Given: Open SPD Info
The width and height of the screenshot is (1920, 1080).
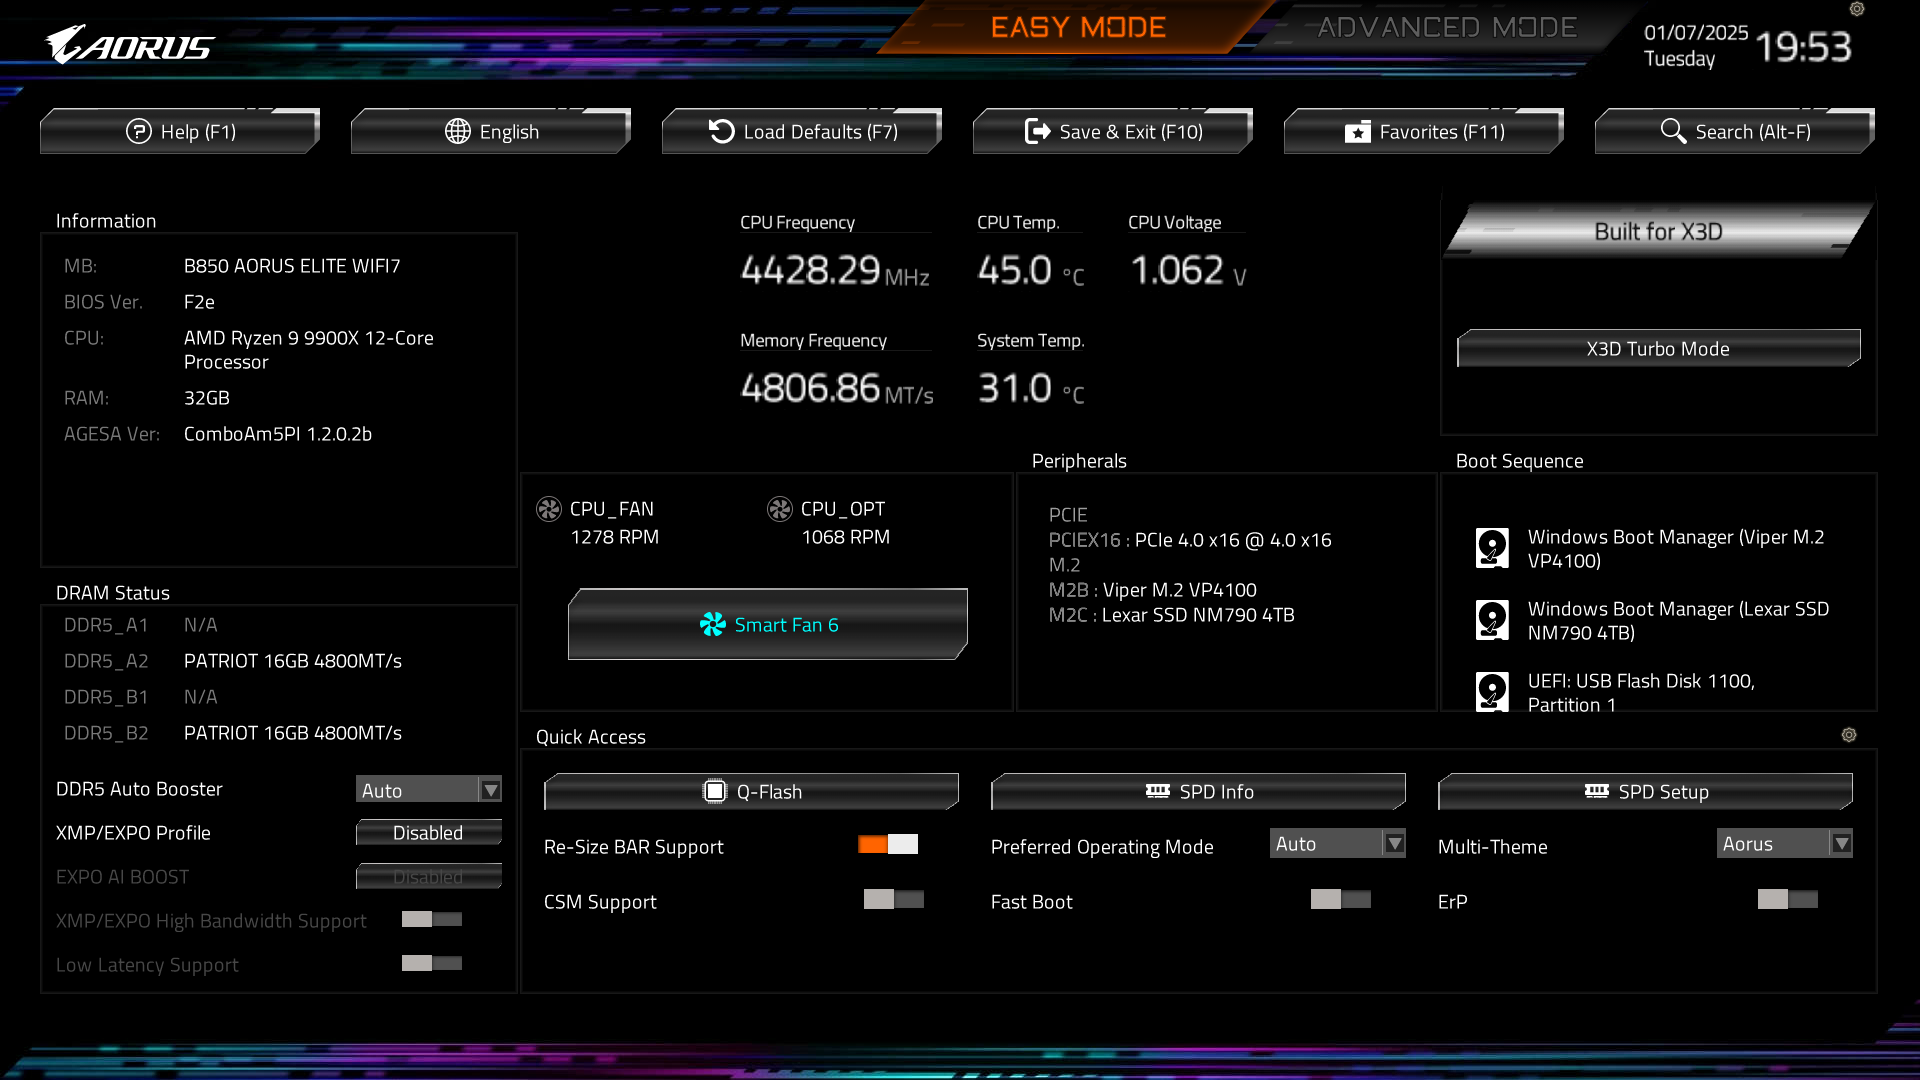Looking at the screenshot, I should (1198, 792).
